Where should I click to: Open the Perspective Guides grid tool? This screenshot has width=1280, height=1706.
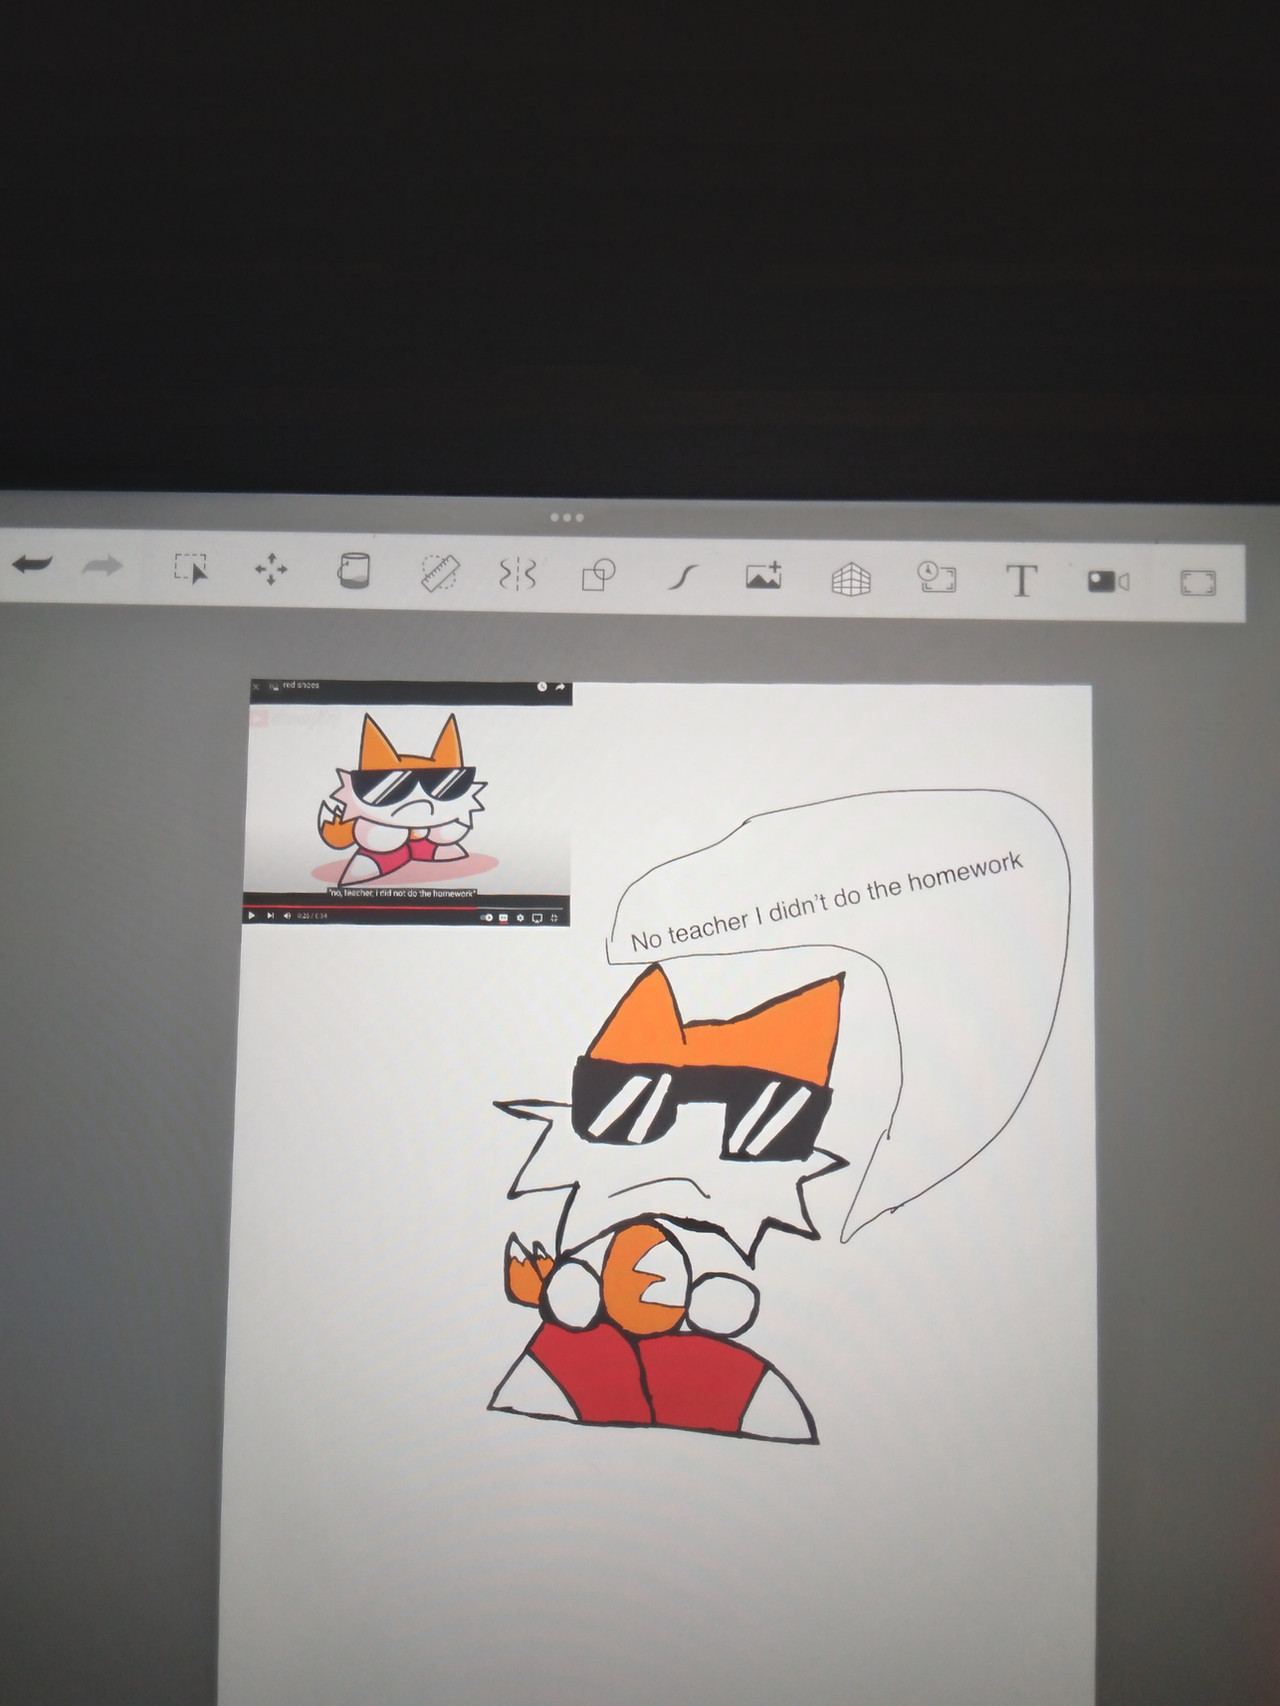[851, 579]
